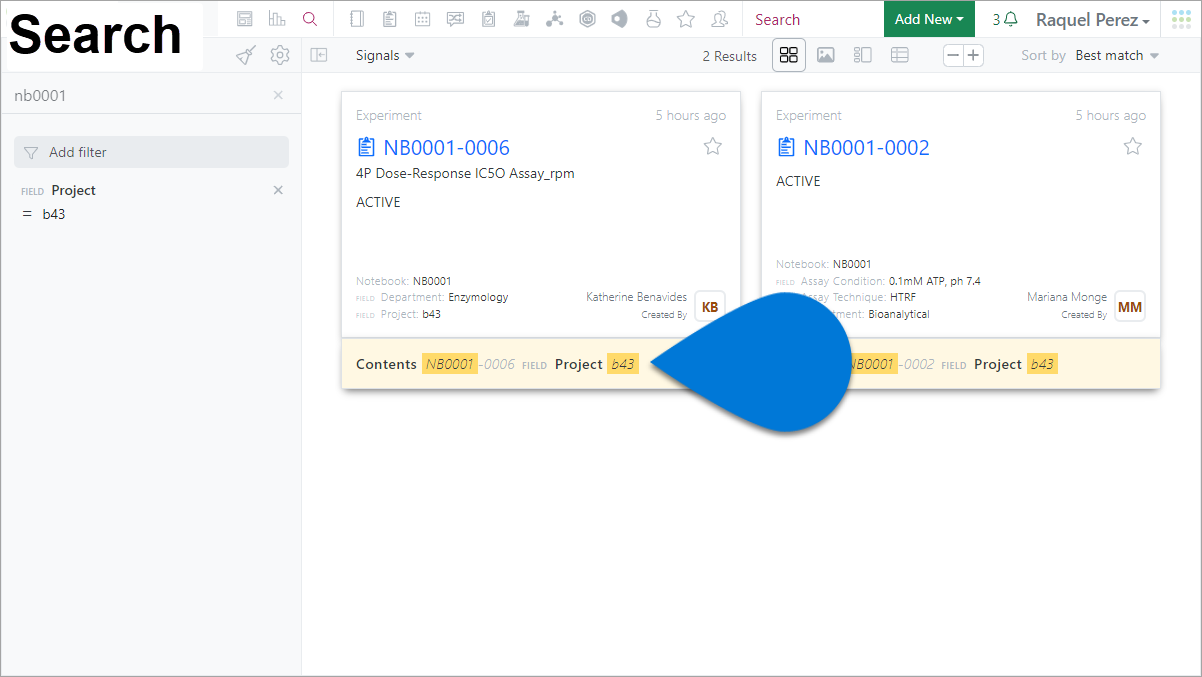Open the experiment clipboard icon in toolbar
The image size is (1202, 677).
tap(390, 19)
